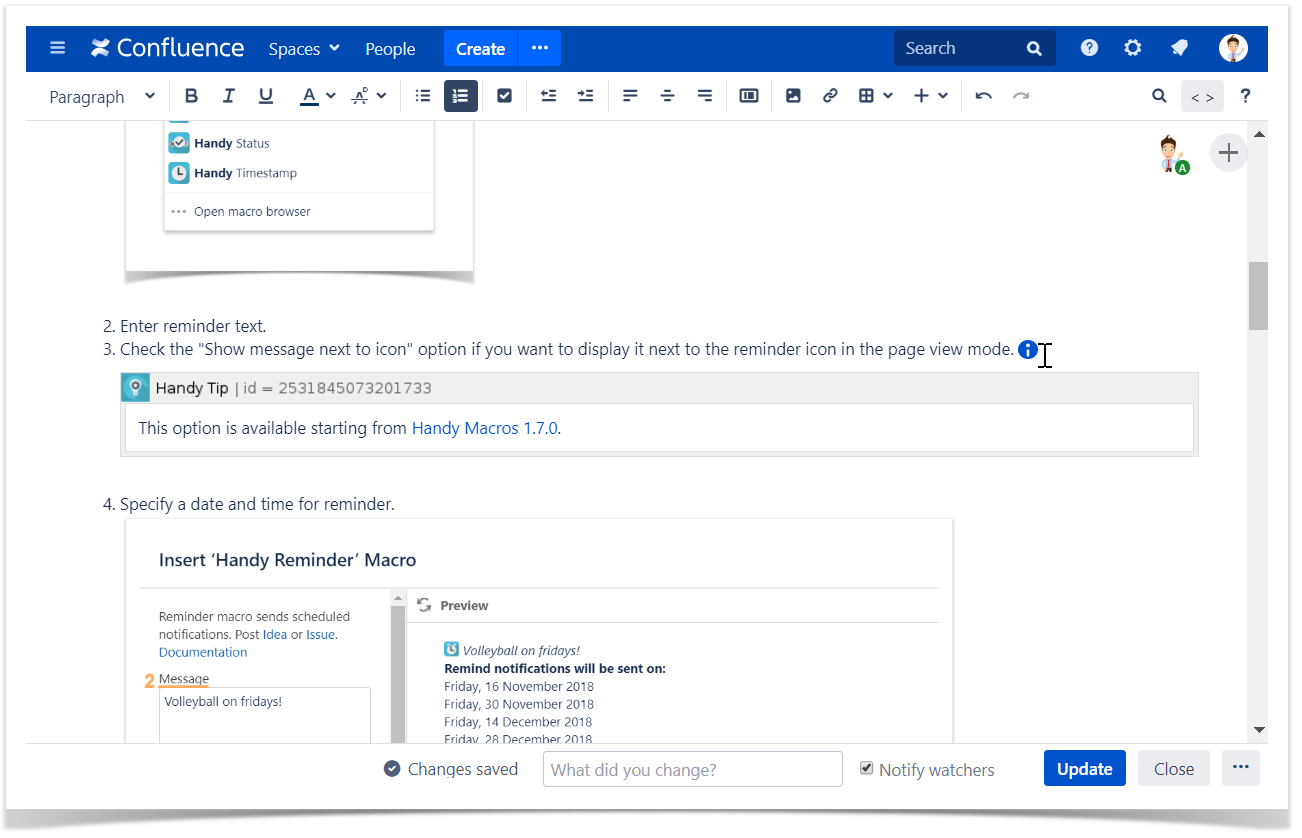The height and width of the screenshot is (838, 1302).
Task: Apply italic formatting
Action: click(x=228, y=96)
